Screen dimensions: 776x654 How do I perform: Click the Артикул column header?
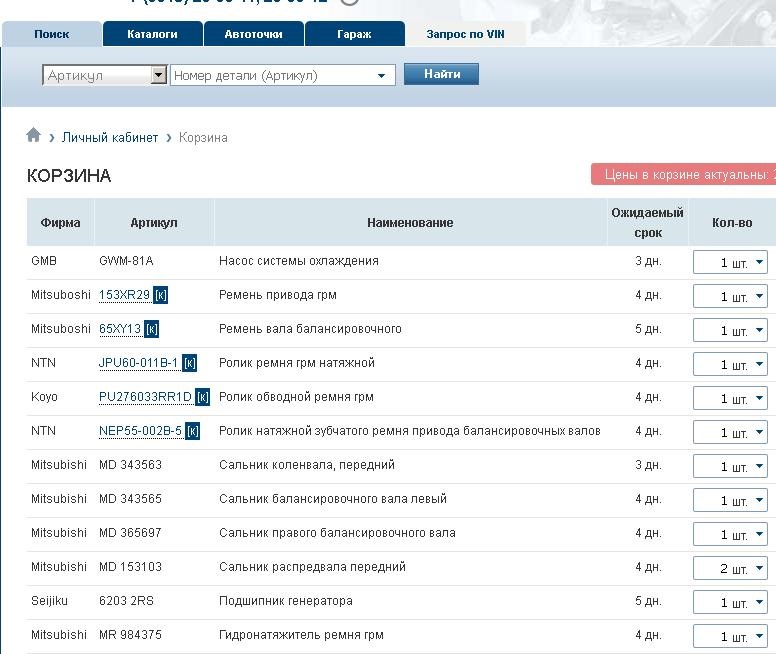coord(154,223)
